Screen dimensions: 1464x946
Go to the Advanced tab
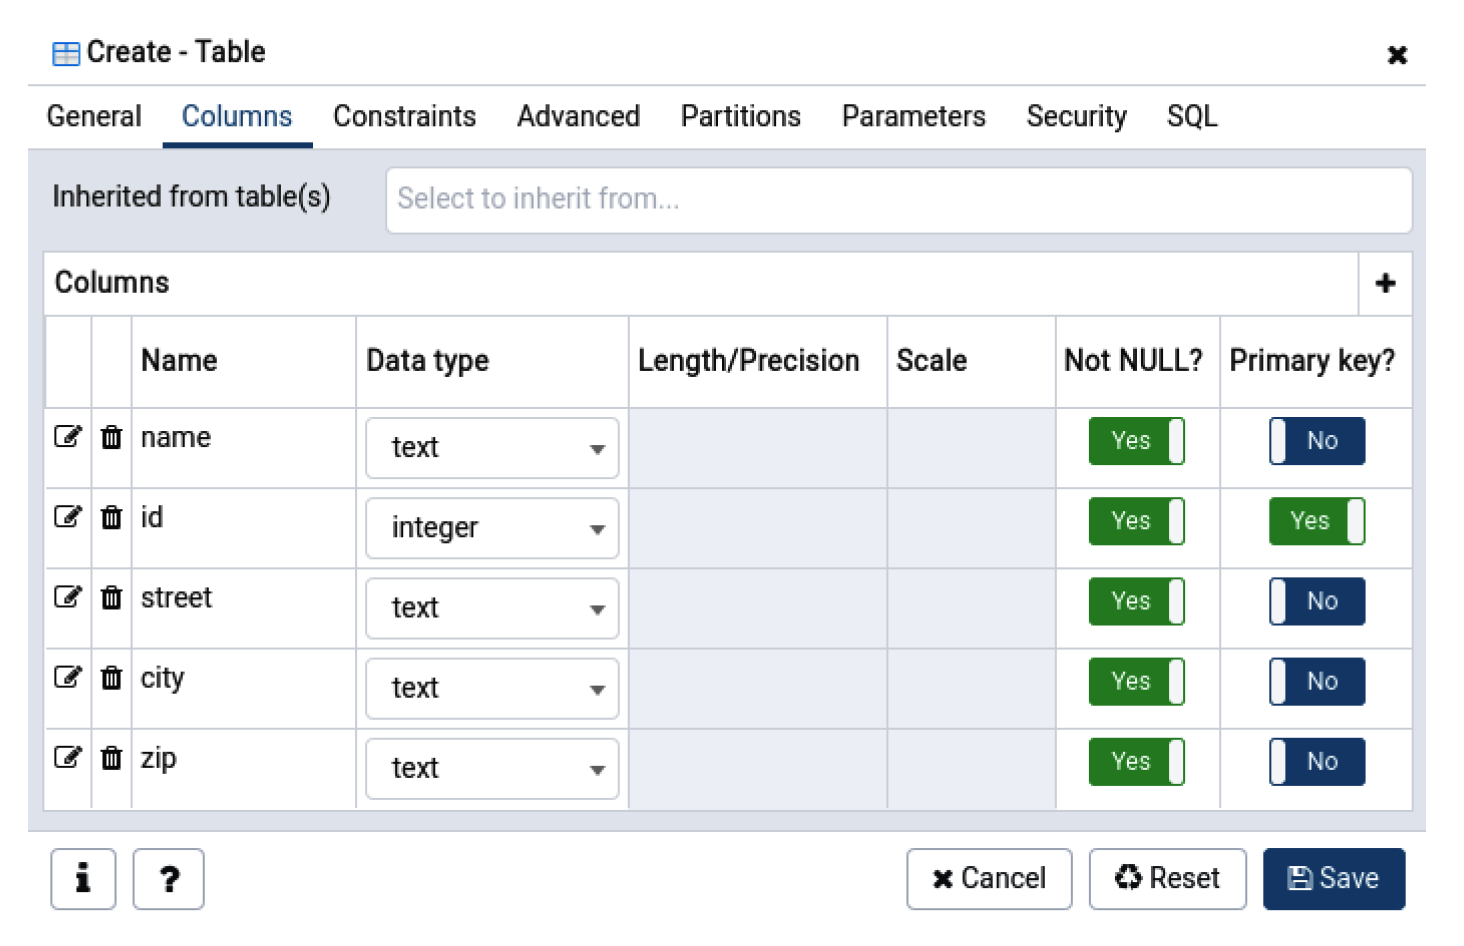578,117
